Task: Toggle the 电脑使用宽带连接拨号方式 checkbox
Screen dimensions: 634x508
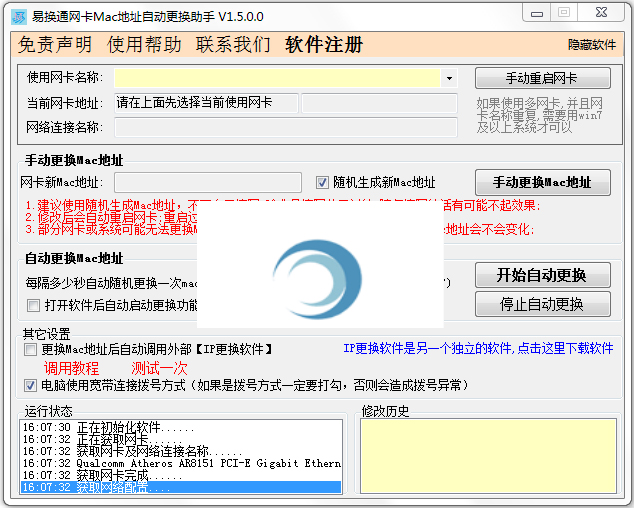Action: pyautogui.click(x=30, y=385)
